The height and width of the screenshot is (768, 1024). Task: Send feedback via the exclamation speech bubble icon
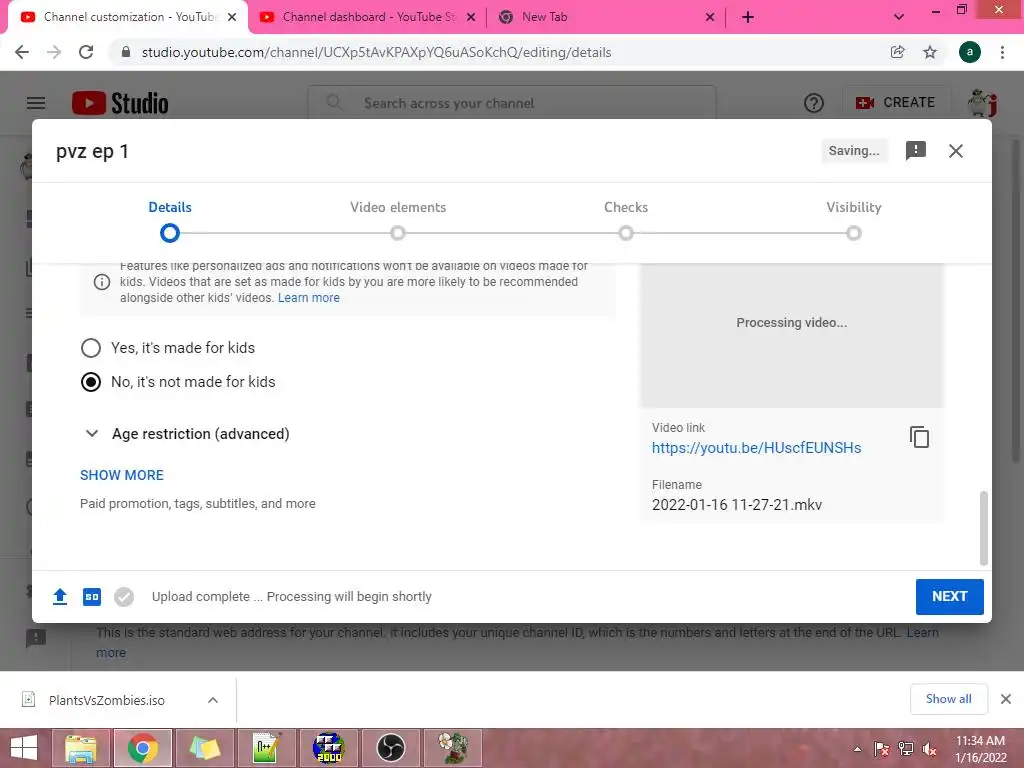pyautogui.click(x=916, y=151)
